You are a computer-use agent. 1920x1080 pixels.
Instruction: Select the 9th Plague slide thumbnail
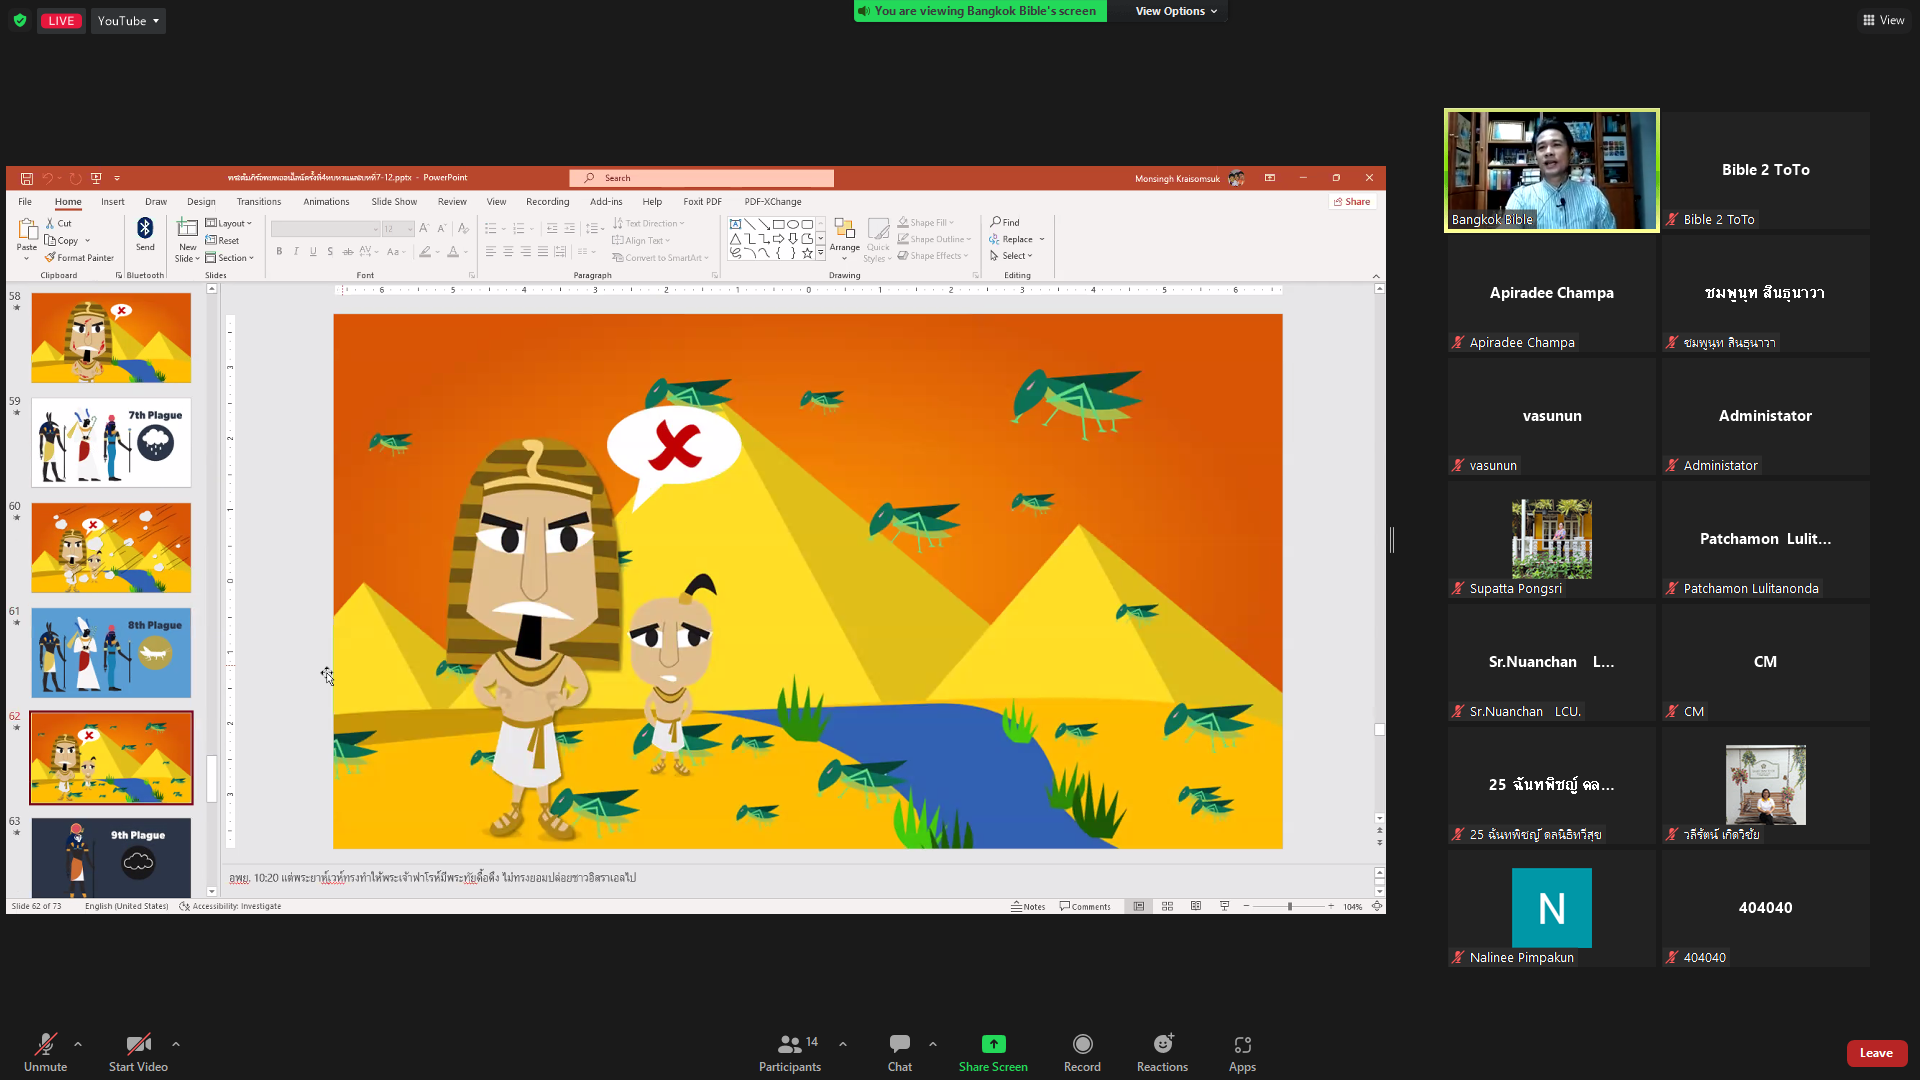(111, 857)
